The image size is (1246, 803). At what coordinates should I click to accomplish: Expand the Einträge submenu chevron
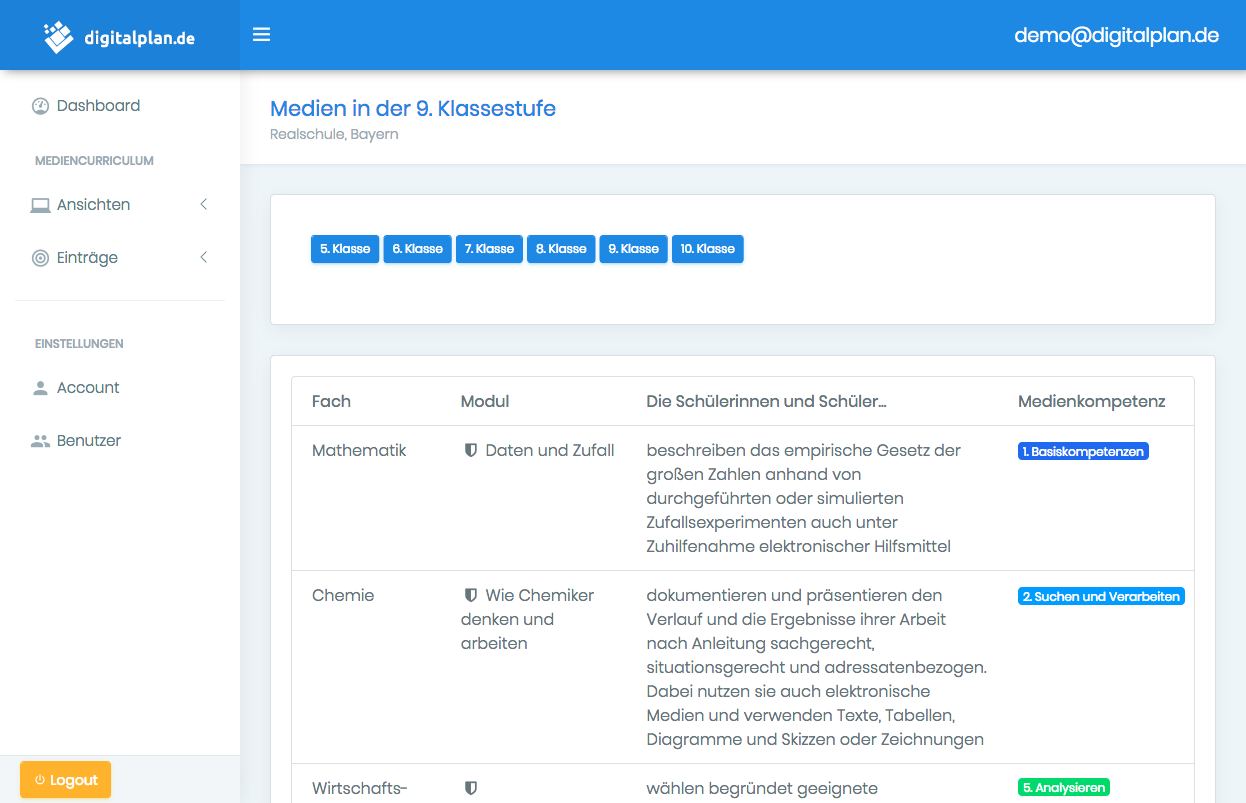click(204, 258)
